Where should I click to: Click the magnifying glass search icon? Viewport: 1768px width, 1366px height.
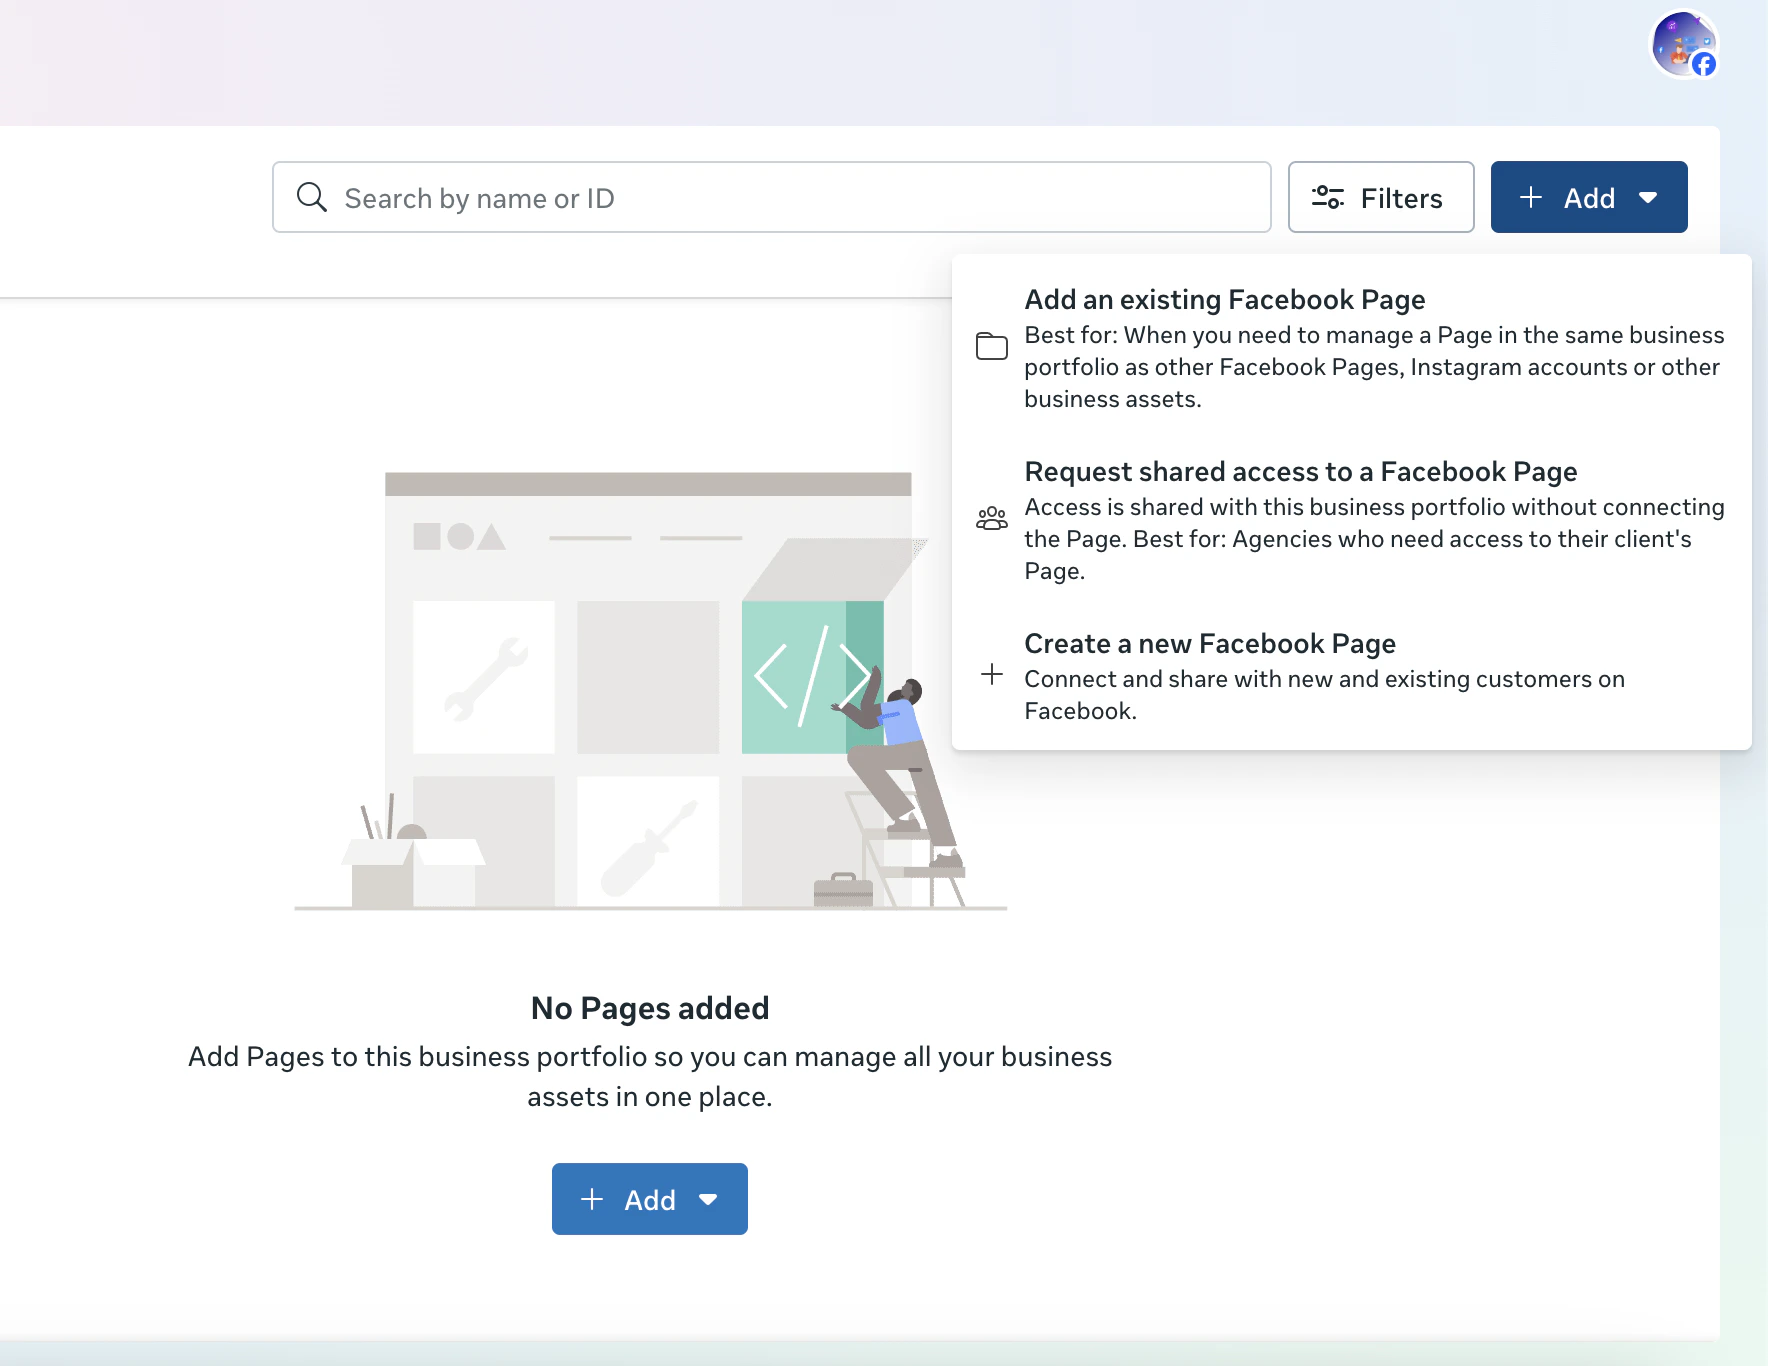pos(311,197)
